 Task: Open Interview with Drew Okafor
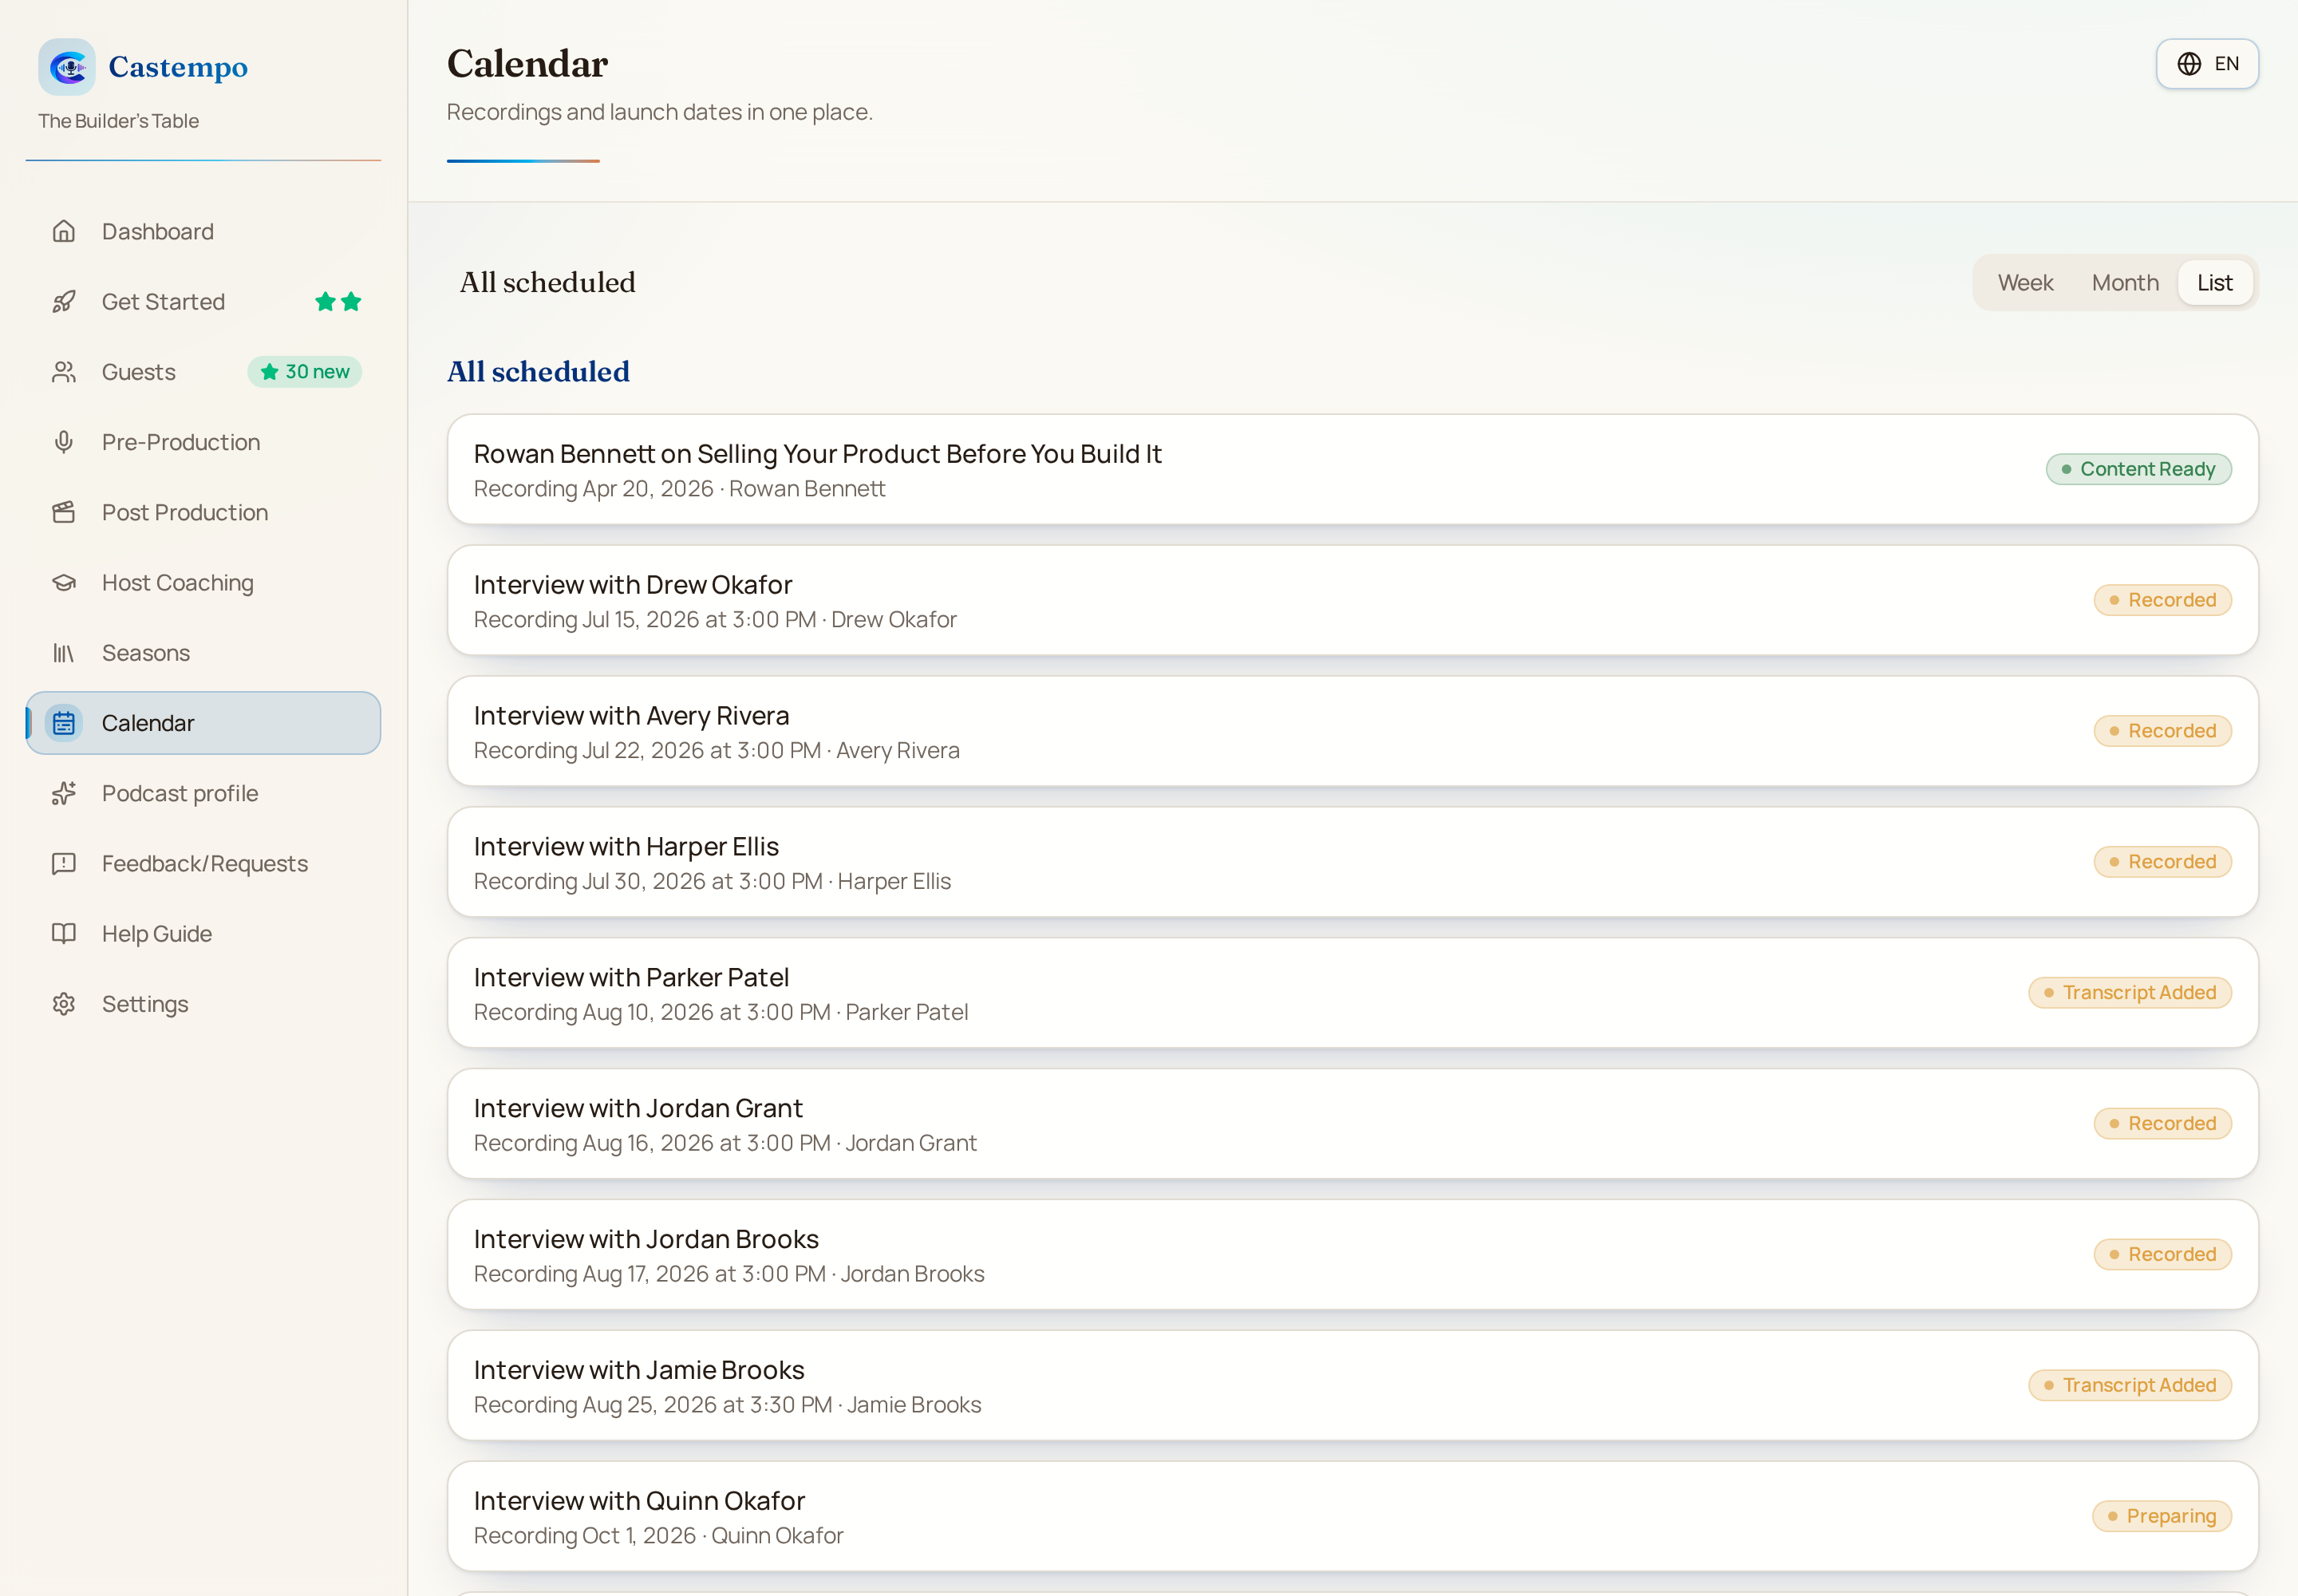point(1352,600)
